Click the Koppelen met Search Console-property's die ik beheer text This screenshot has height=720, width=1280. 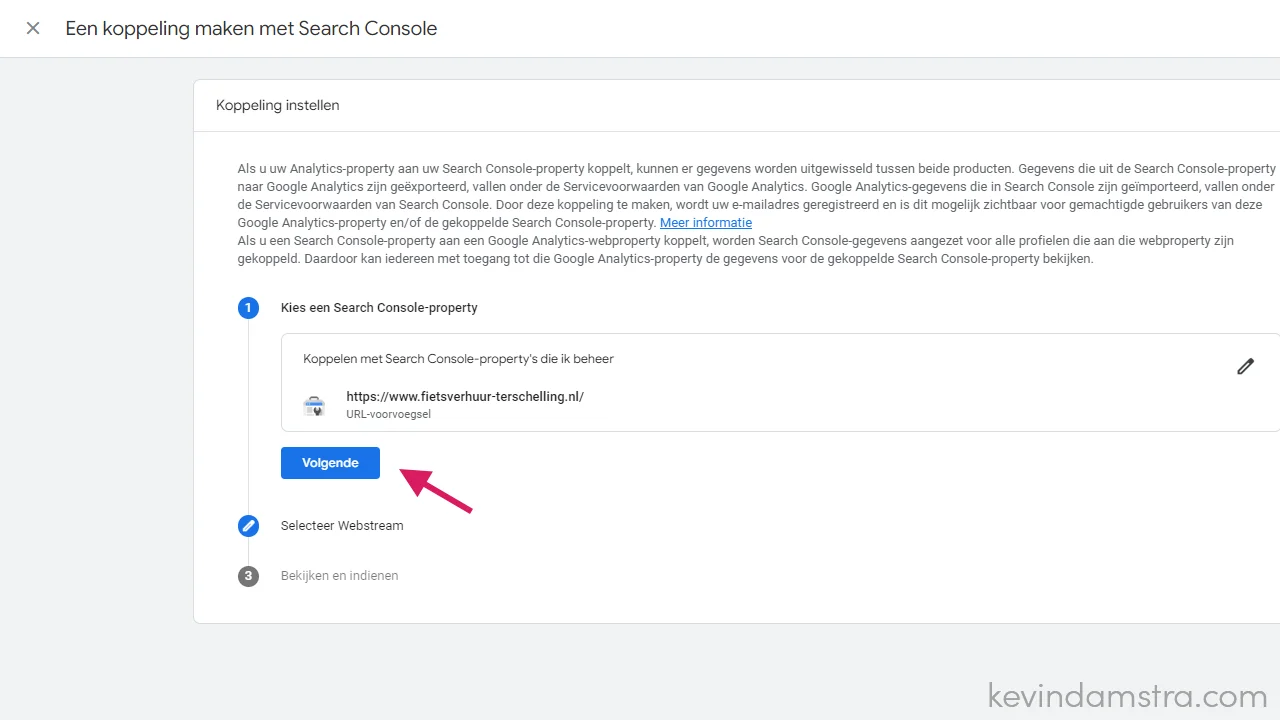click(459, 358)
